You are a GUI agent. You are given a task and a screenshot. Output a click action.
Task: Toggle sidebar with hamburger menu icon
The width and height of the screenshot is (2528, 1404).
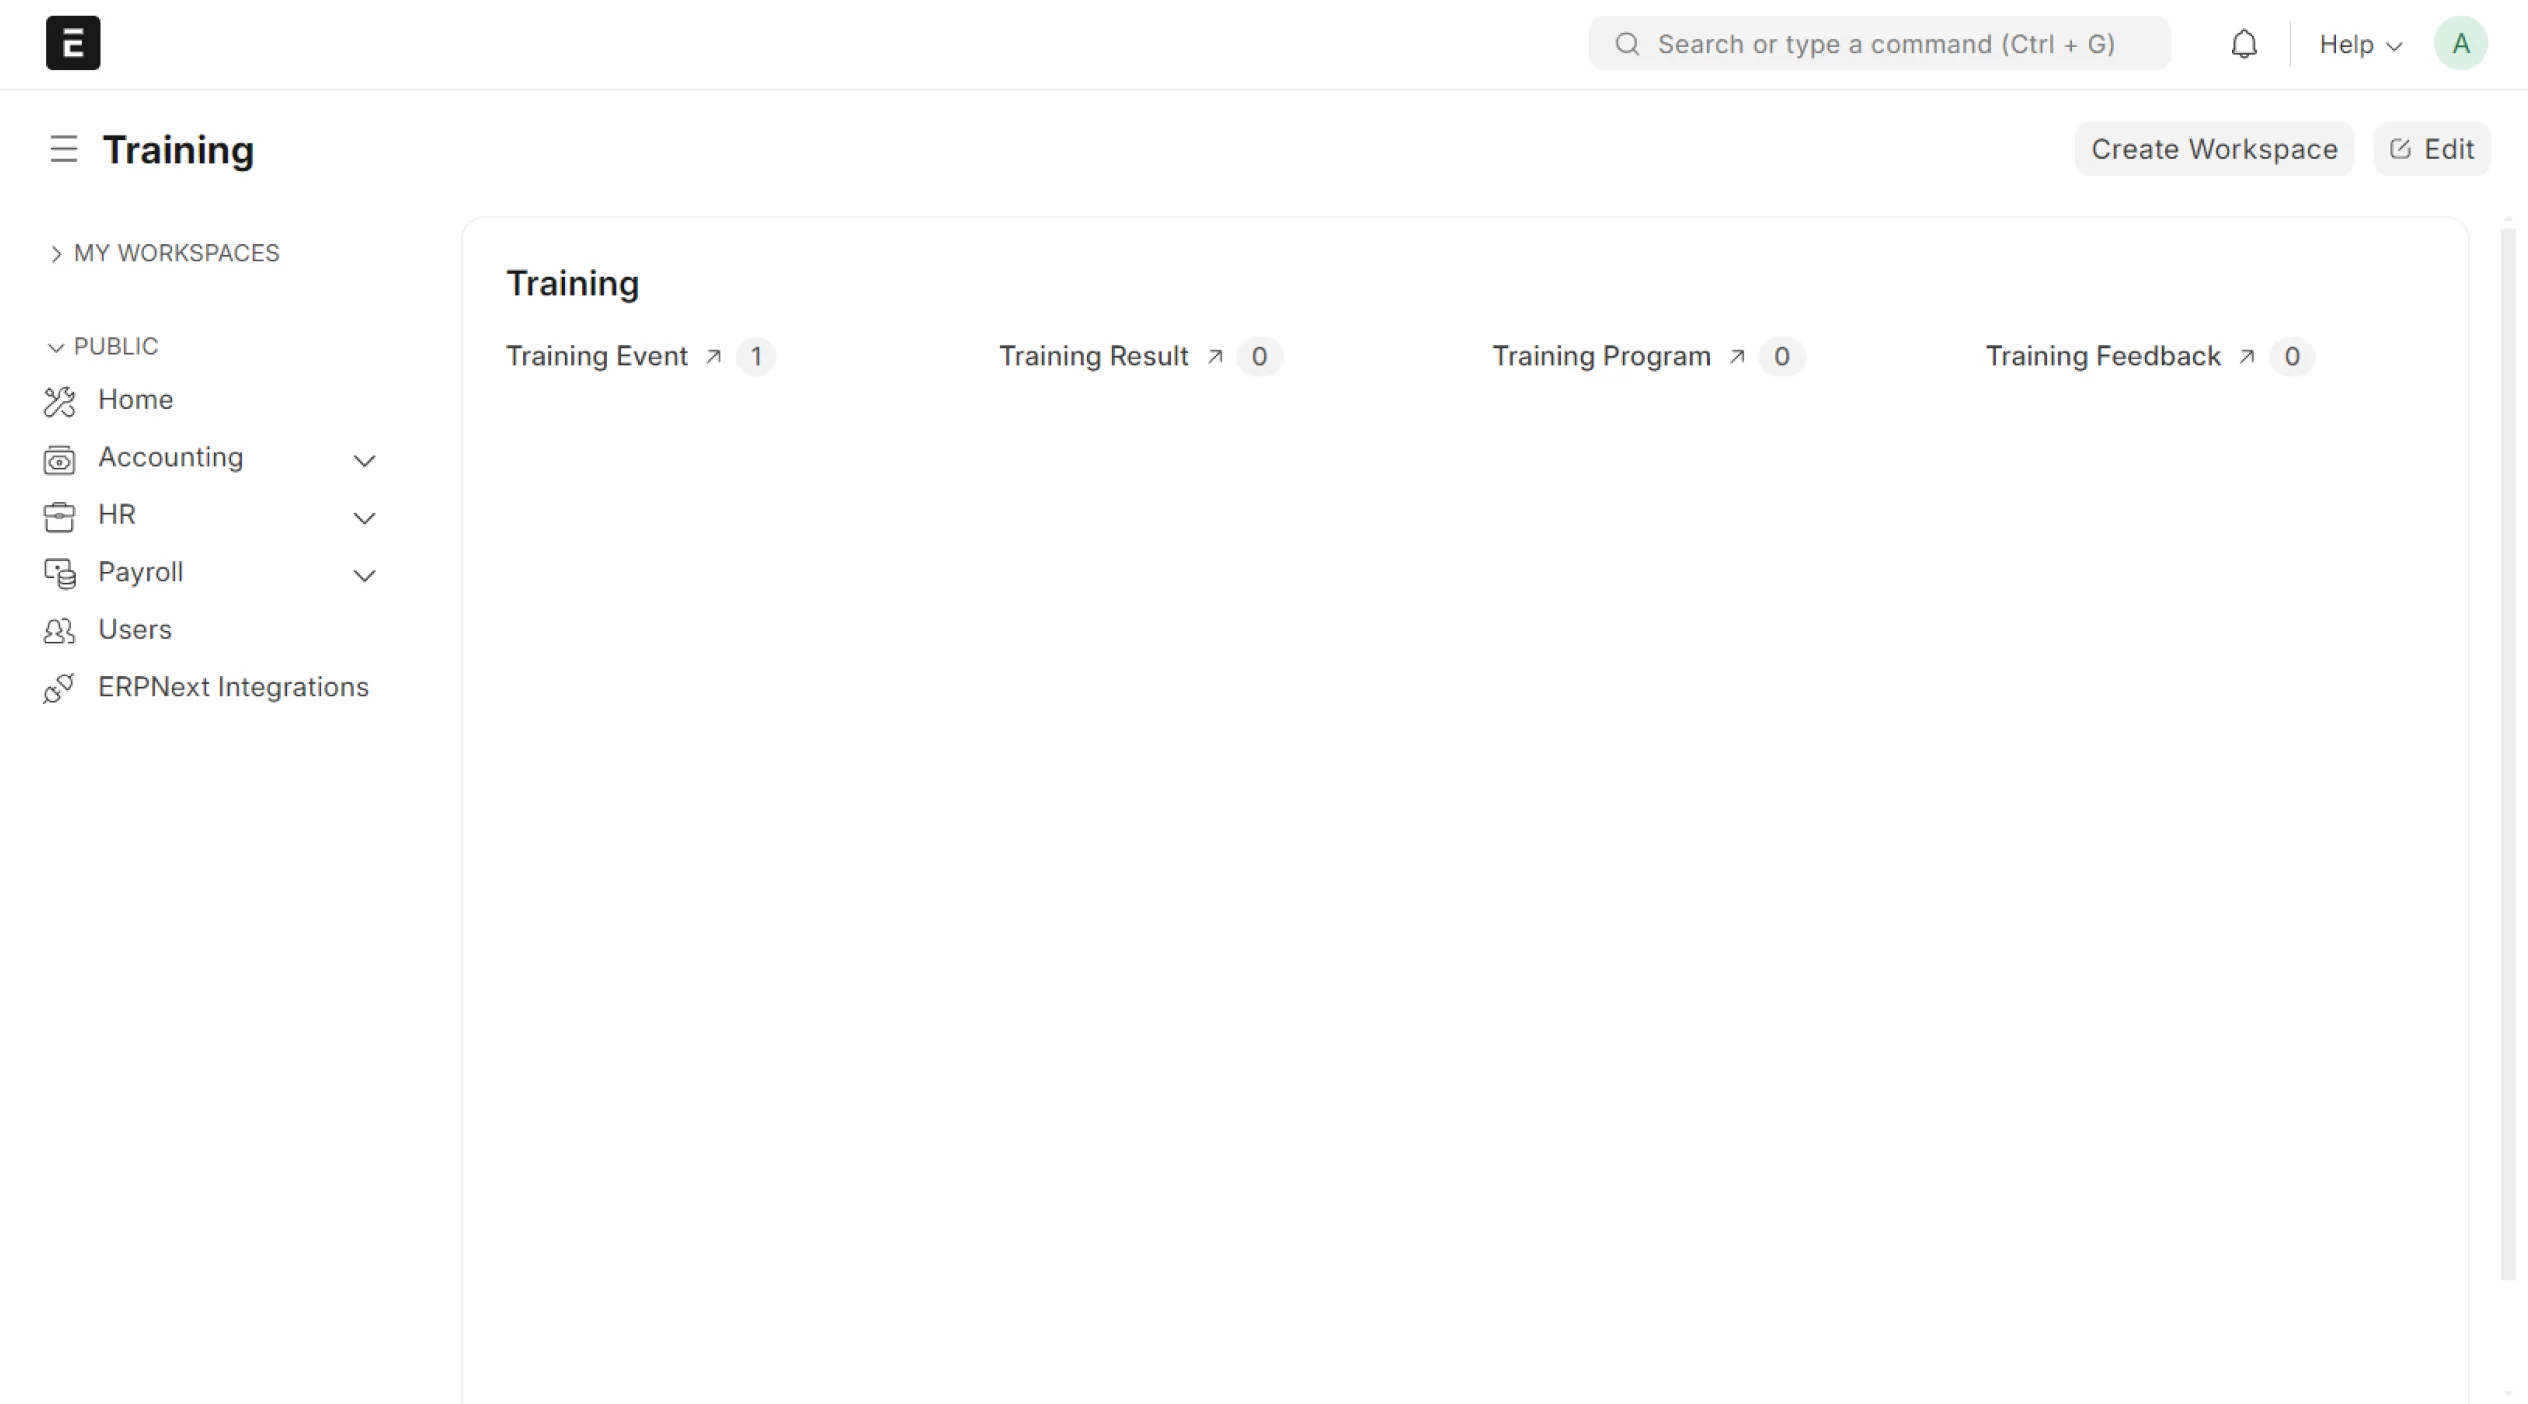(x=64, y=149)
